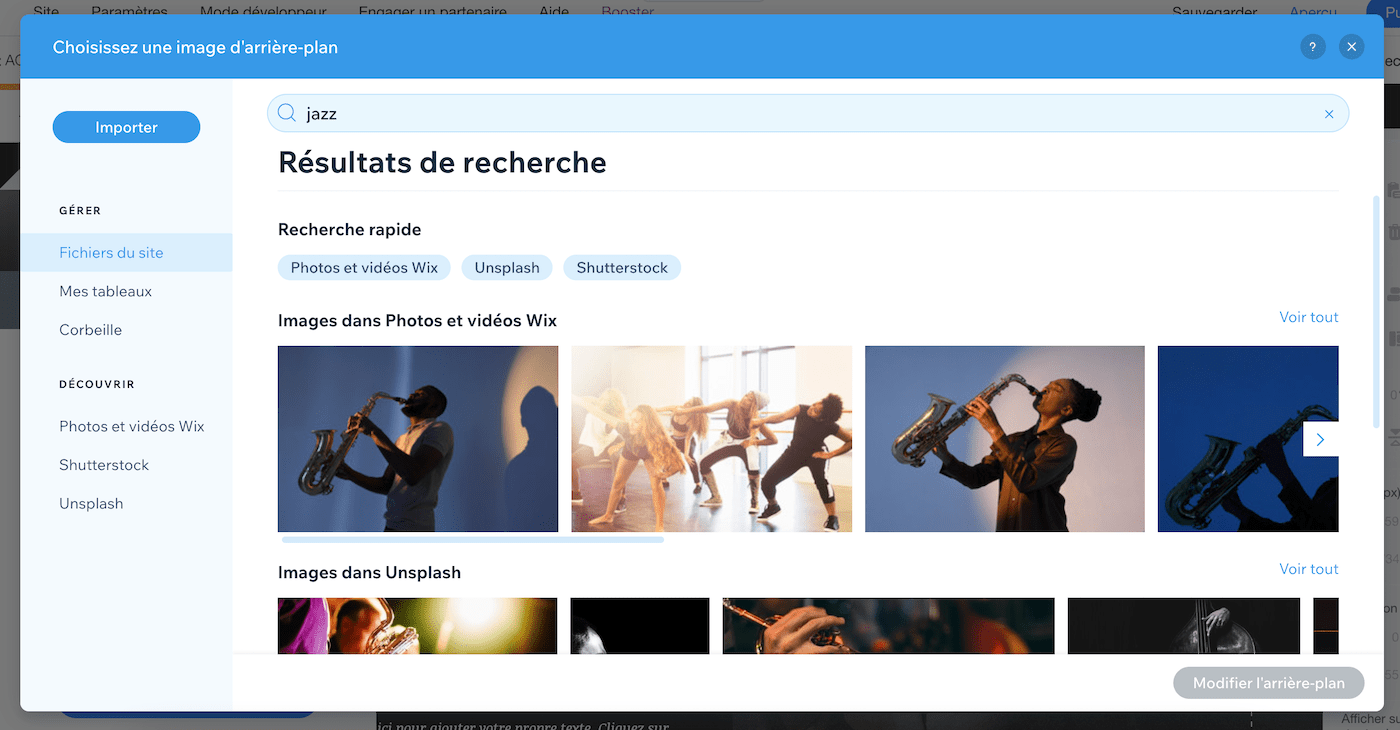Select the dancers in studio image
The height and width of the screenshot is (730, 1400).
coord(711,439)
